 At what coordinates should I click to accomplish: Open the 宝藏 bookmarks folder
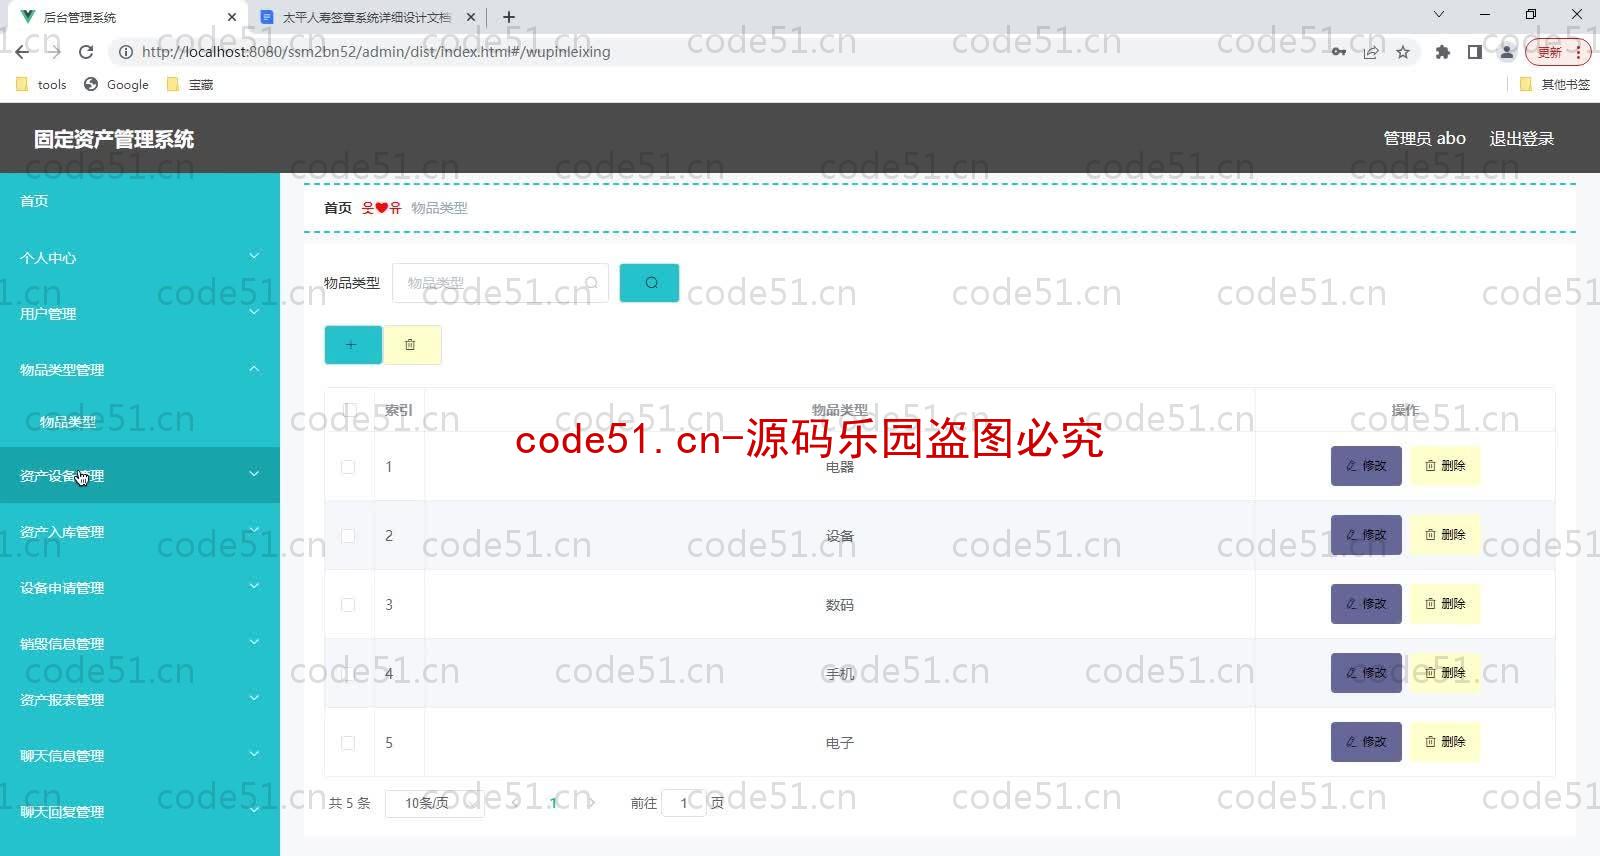tap(190, 85)
